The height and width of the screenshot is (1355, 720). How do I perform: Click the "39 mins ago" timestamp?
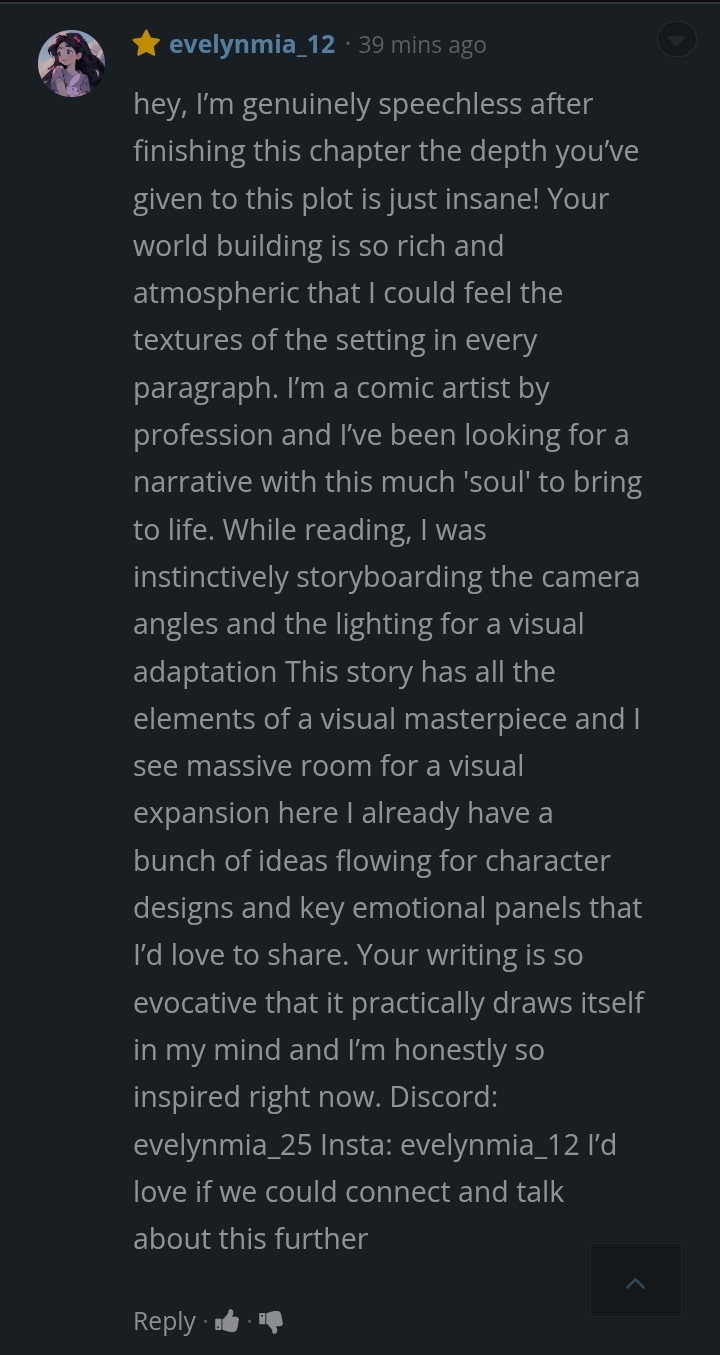click(x=422, y=45)
